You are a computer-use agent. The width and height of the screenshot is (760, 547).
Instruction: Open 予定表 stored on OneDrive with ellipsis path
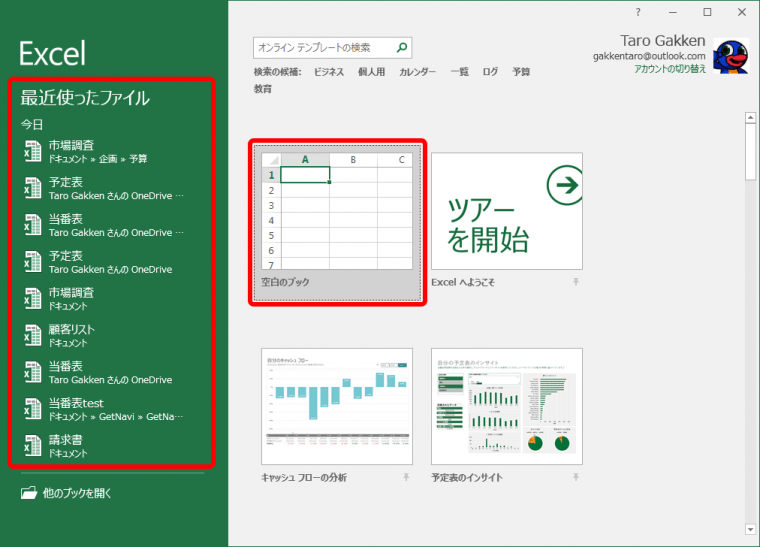point(111,188)
